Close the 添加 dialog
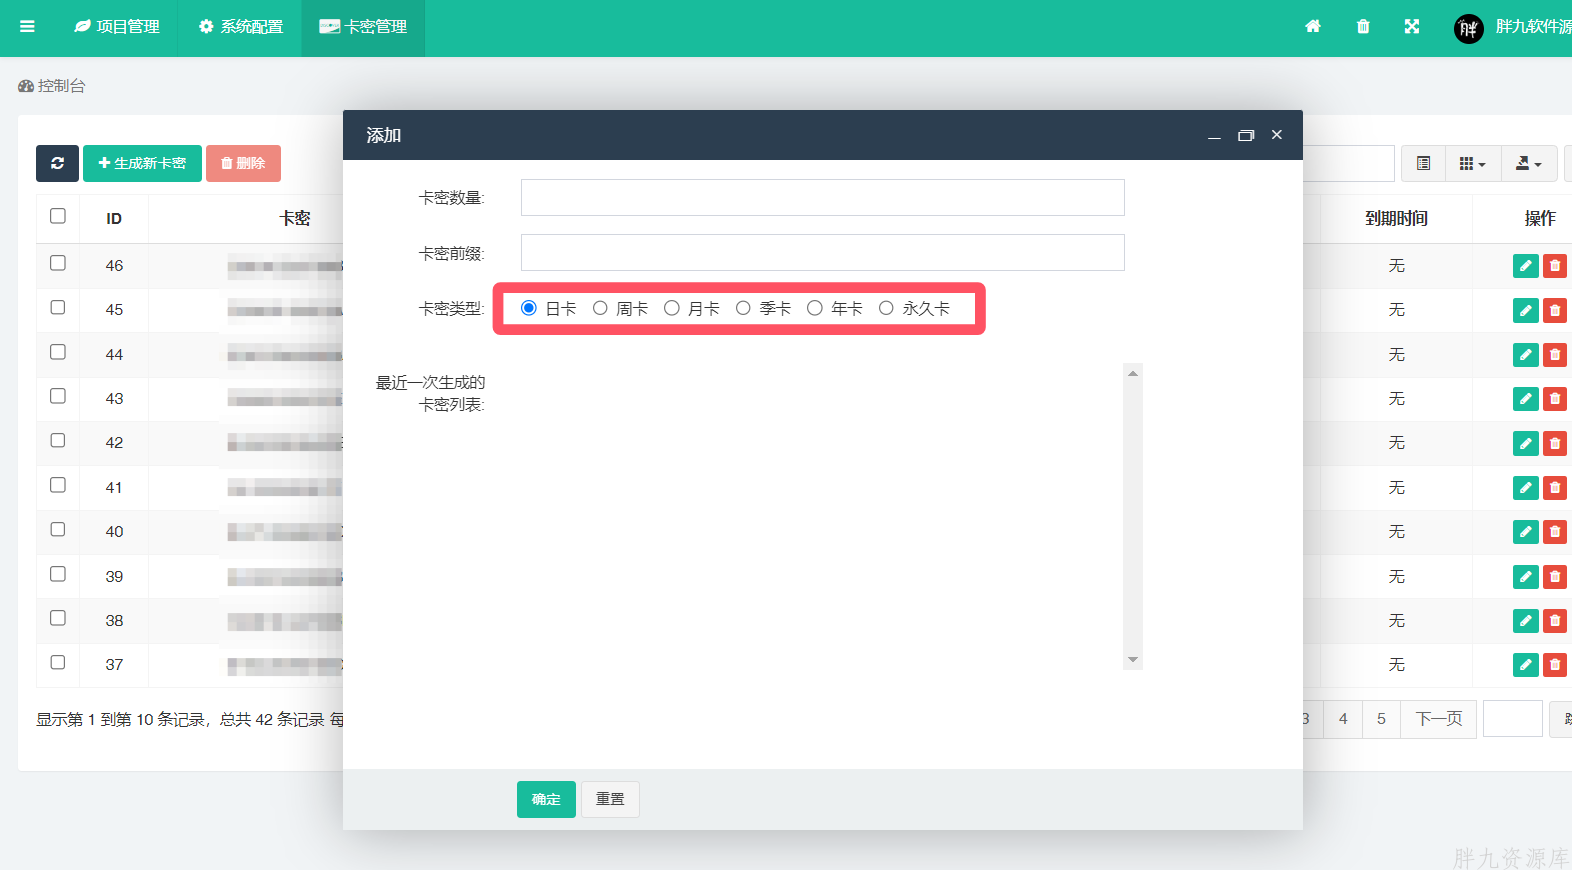Viewport: 1572px width, 870px height. [x=1277, y=135]
